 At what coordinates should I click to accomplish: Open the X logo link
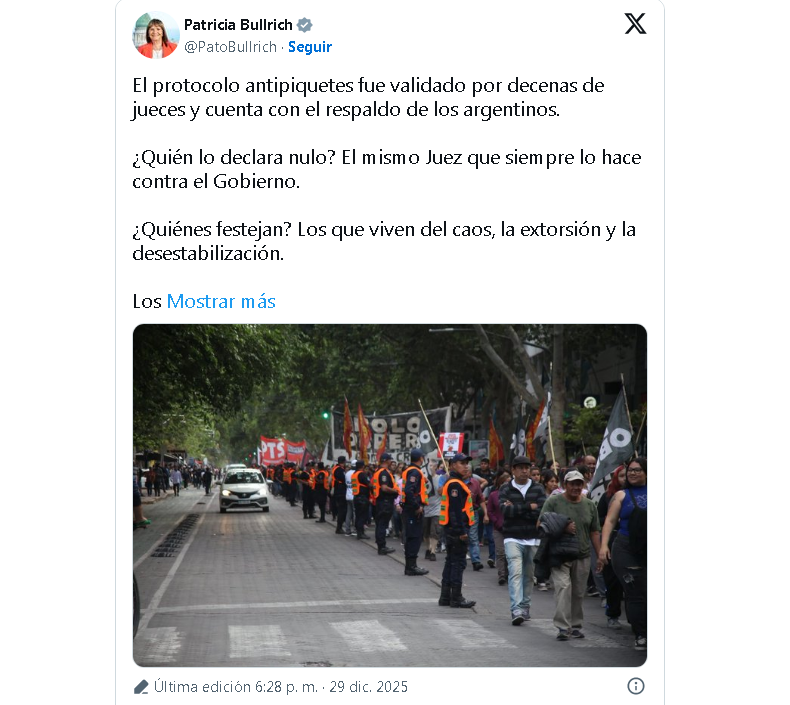tap(635, 24)
